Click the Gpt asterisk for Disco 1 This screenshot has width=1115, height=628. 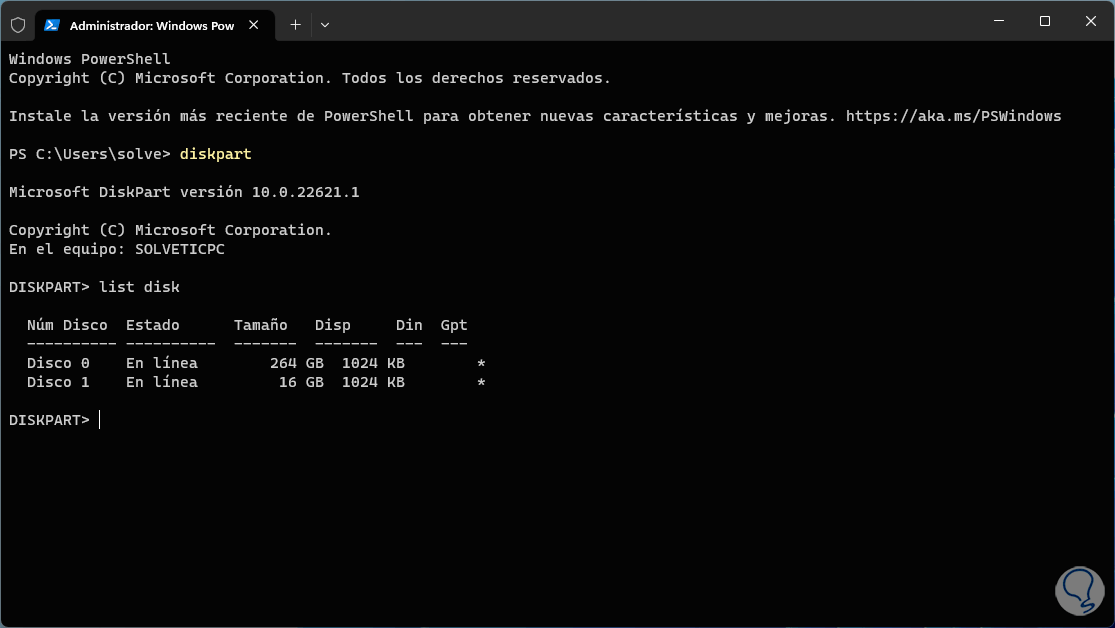[481, 383]
